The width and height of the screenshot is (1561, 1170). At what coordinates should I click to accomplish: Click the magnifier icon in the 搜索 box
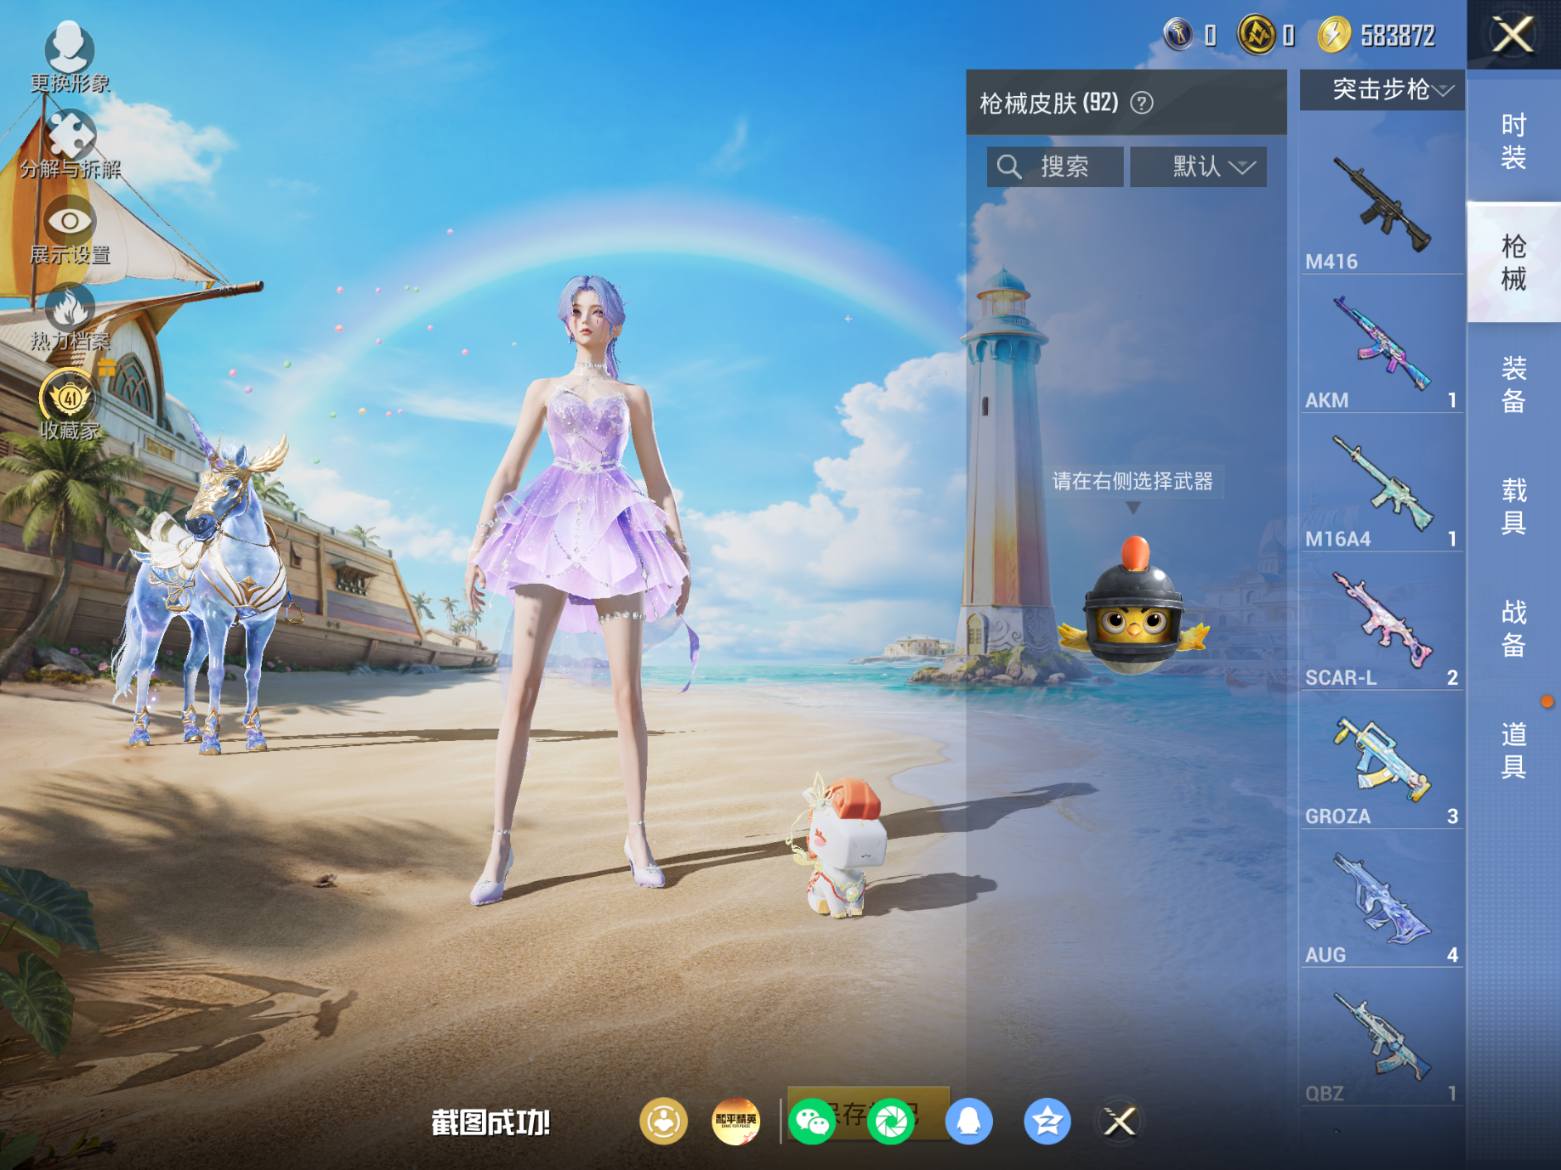click(1009, 167)
